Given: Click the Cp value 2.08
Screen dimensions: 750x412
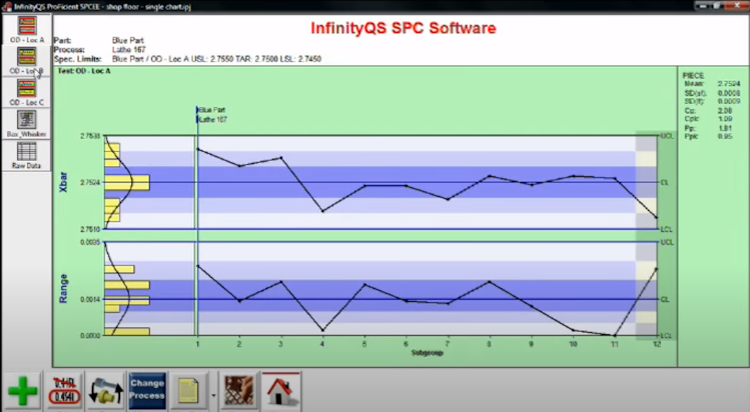Looking at the screenshot, I should (x=725, y=111).
